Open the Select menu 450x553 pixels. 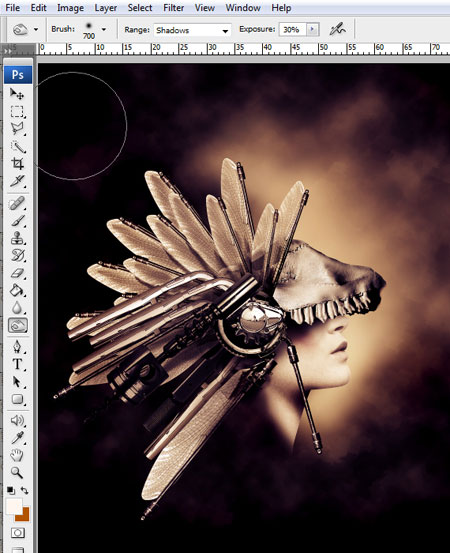point(140,7)
